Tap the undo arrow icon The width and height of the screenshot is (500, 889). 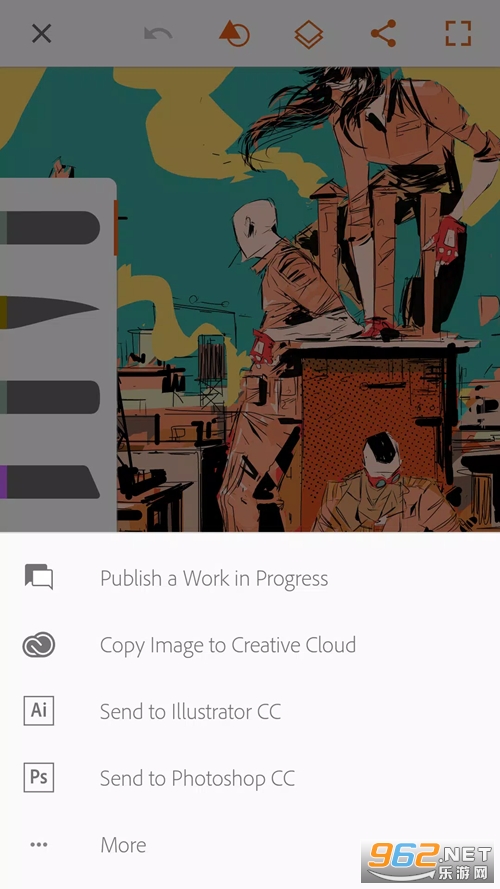(x=158, y=34)
